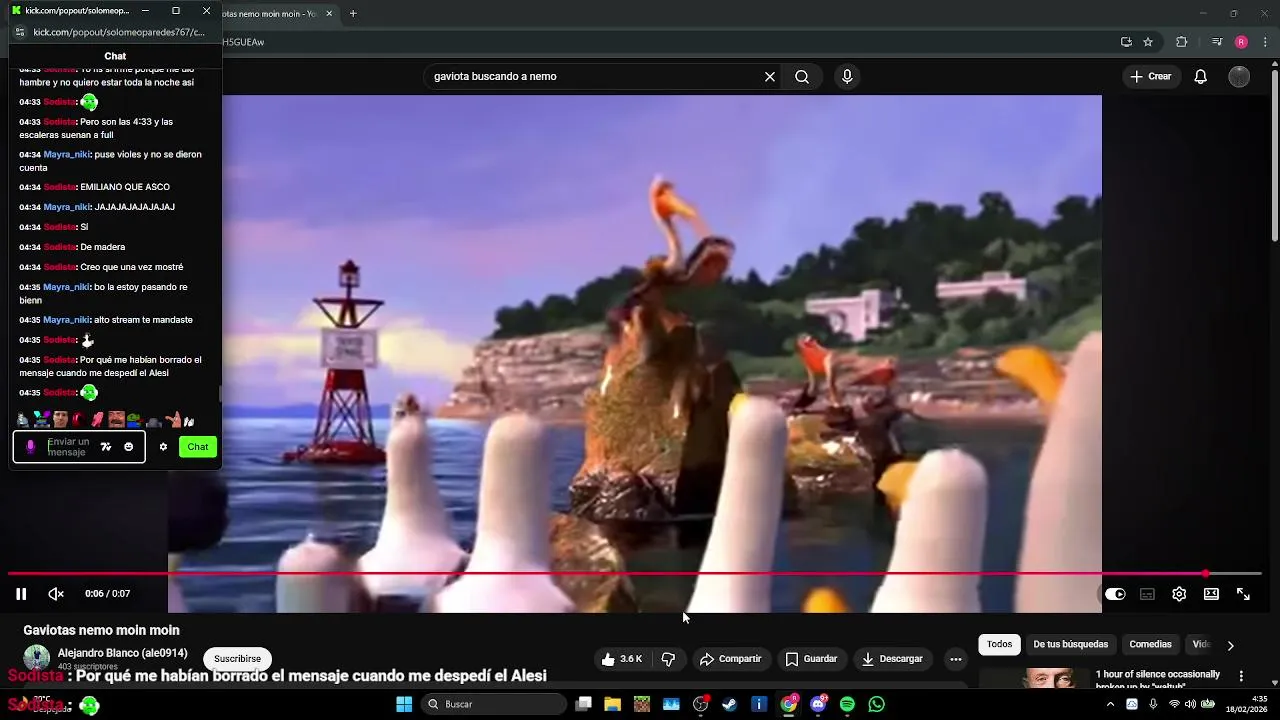Click Kick popout site info icon

tap(20, 32)
